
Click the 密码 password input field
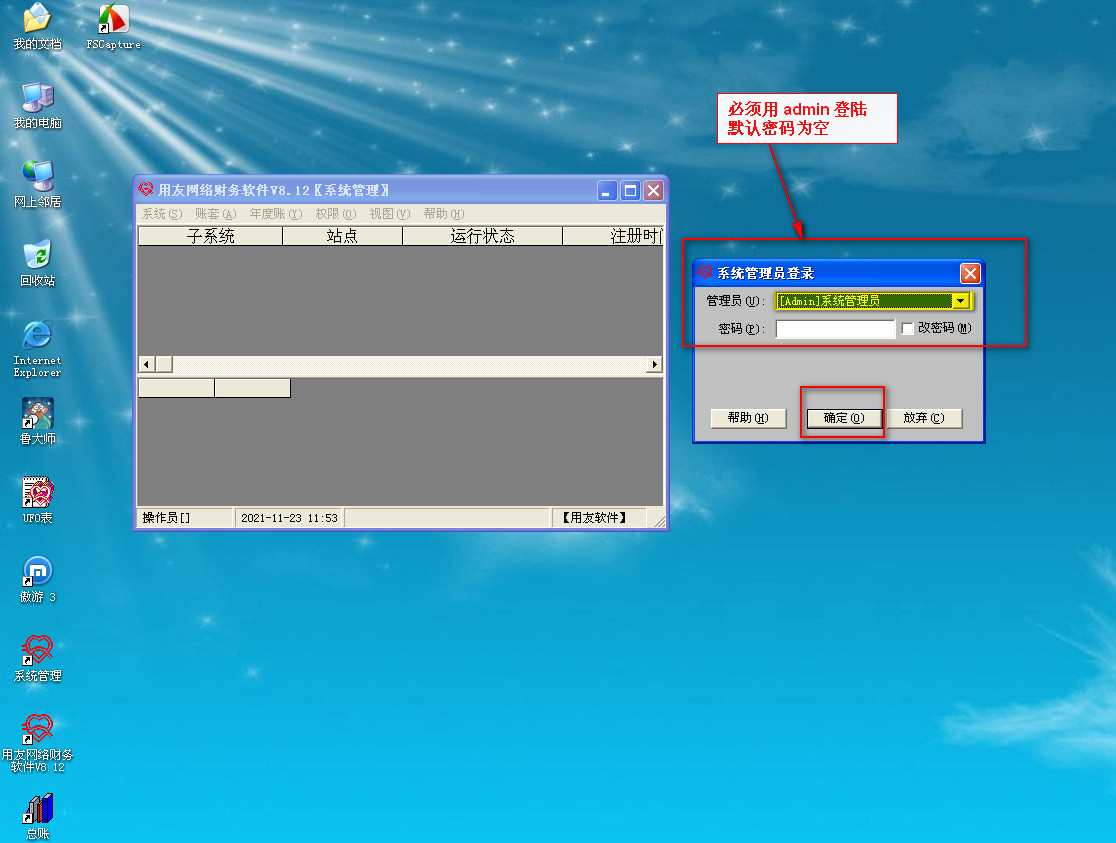point(835,329)
